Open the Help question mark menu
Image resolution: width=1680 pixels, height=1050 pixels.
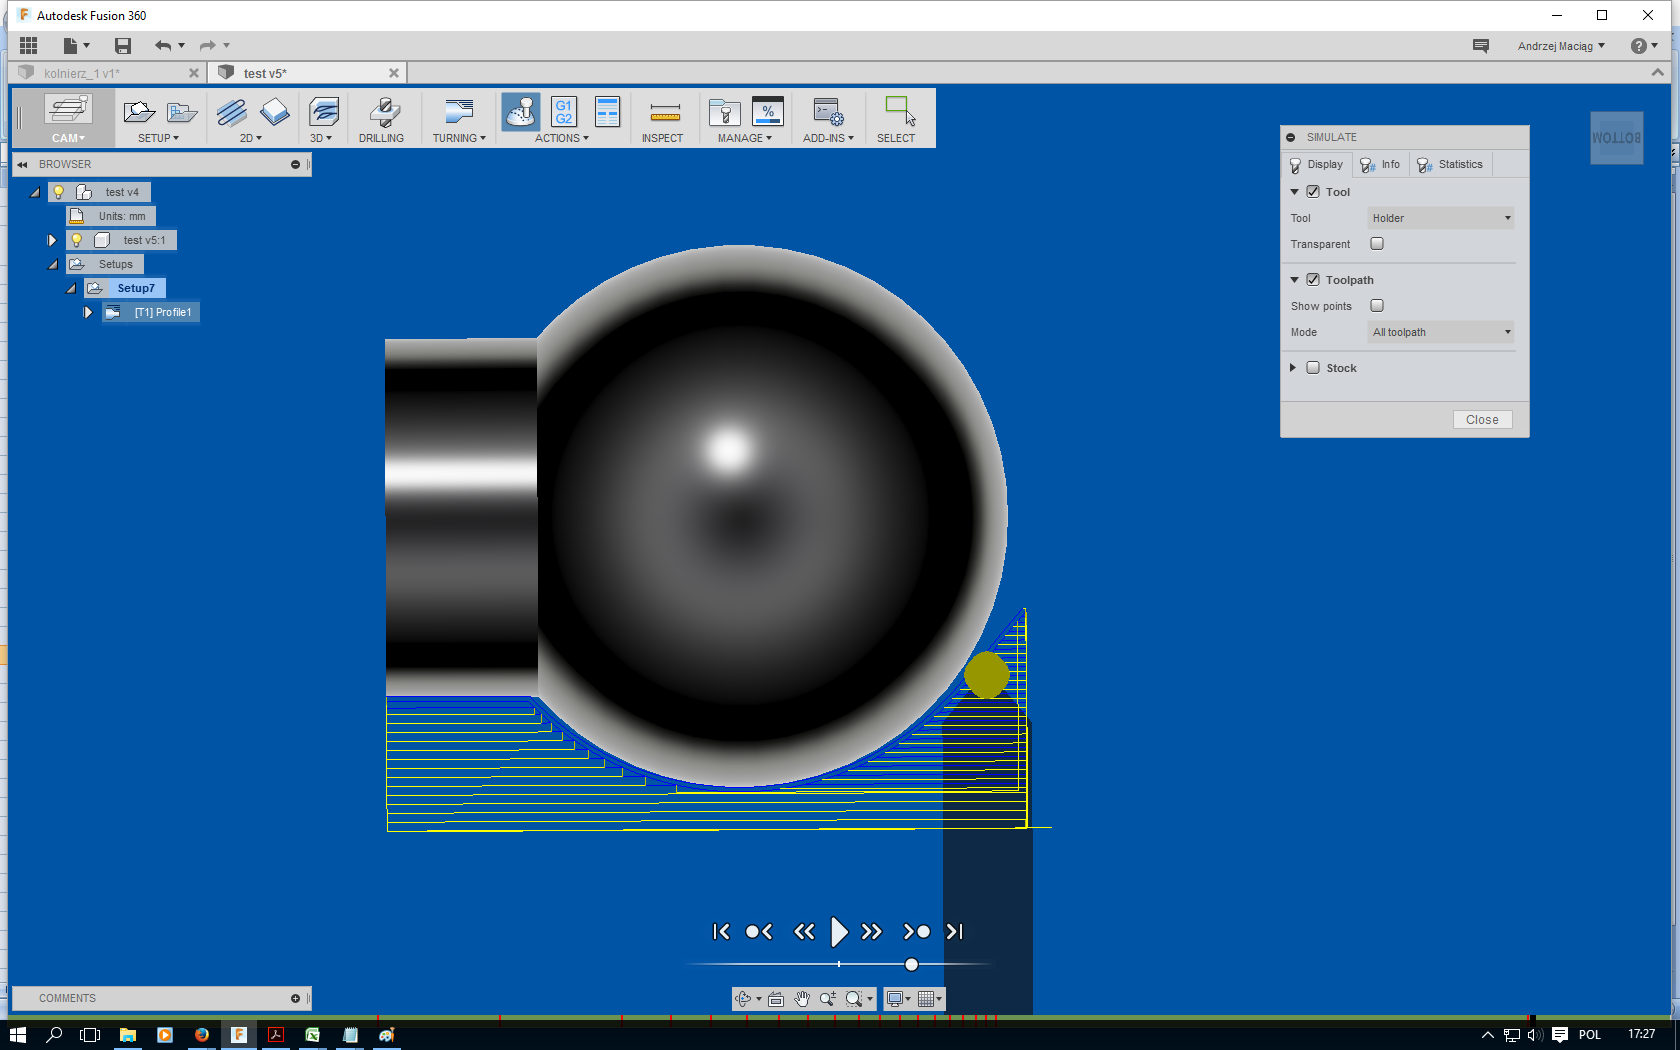point(1644,46)
